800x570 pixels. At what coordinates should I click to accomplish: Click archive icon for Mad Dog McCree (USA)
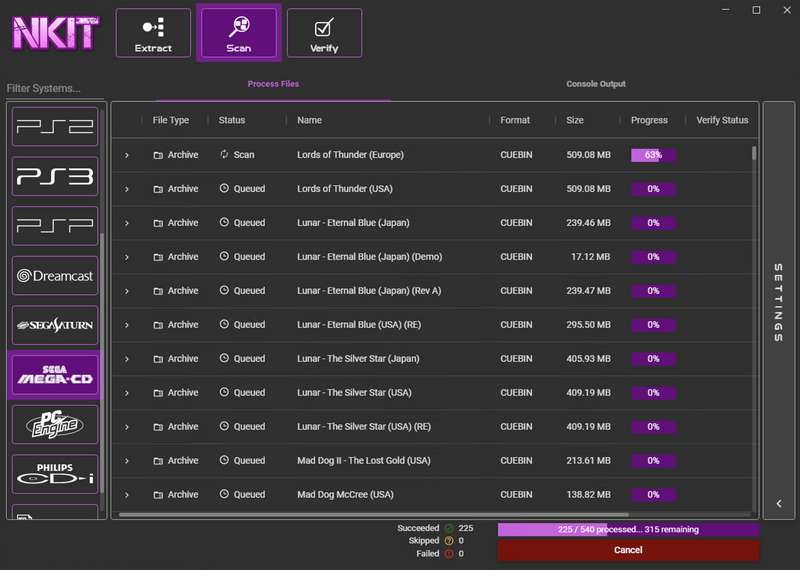point(158,494)
